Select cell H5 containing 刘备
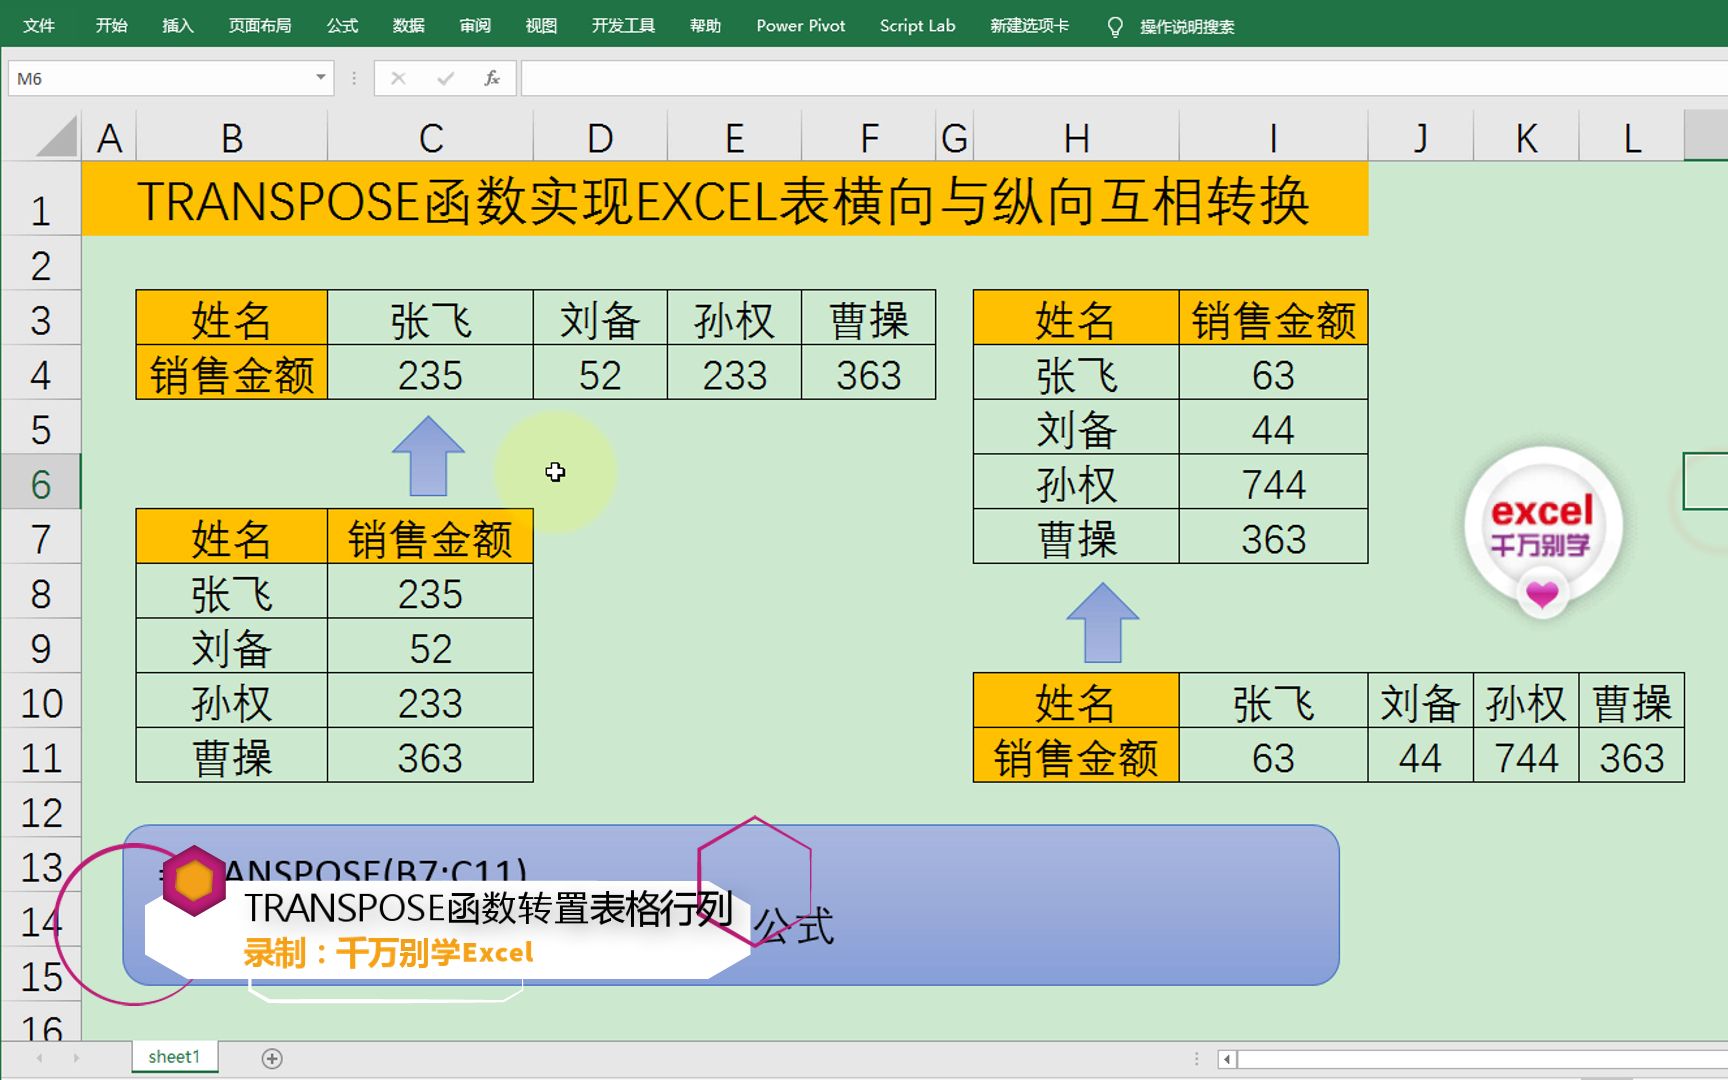 (1076, 429)
